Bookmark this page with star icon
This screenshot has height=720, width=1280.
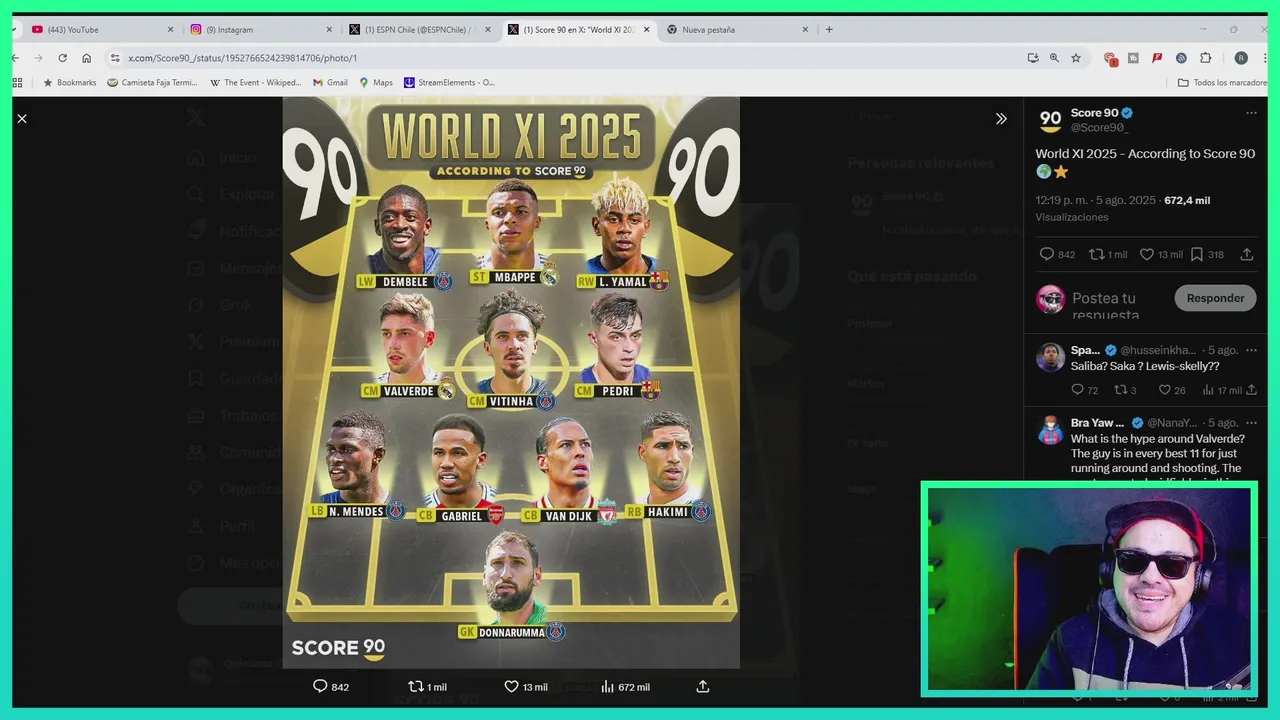1076,58
